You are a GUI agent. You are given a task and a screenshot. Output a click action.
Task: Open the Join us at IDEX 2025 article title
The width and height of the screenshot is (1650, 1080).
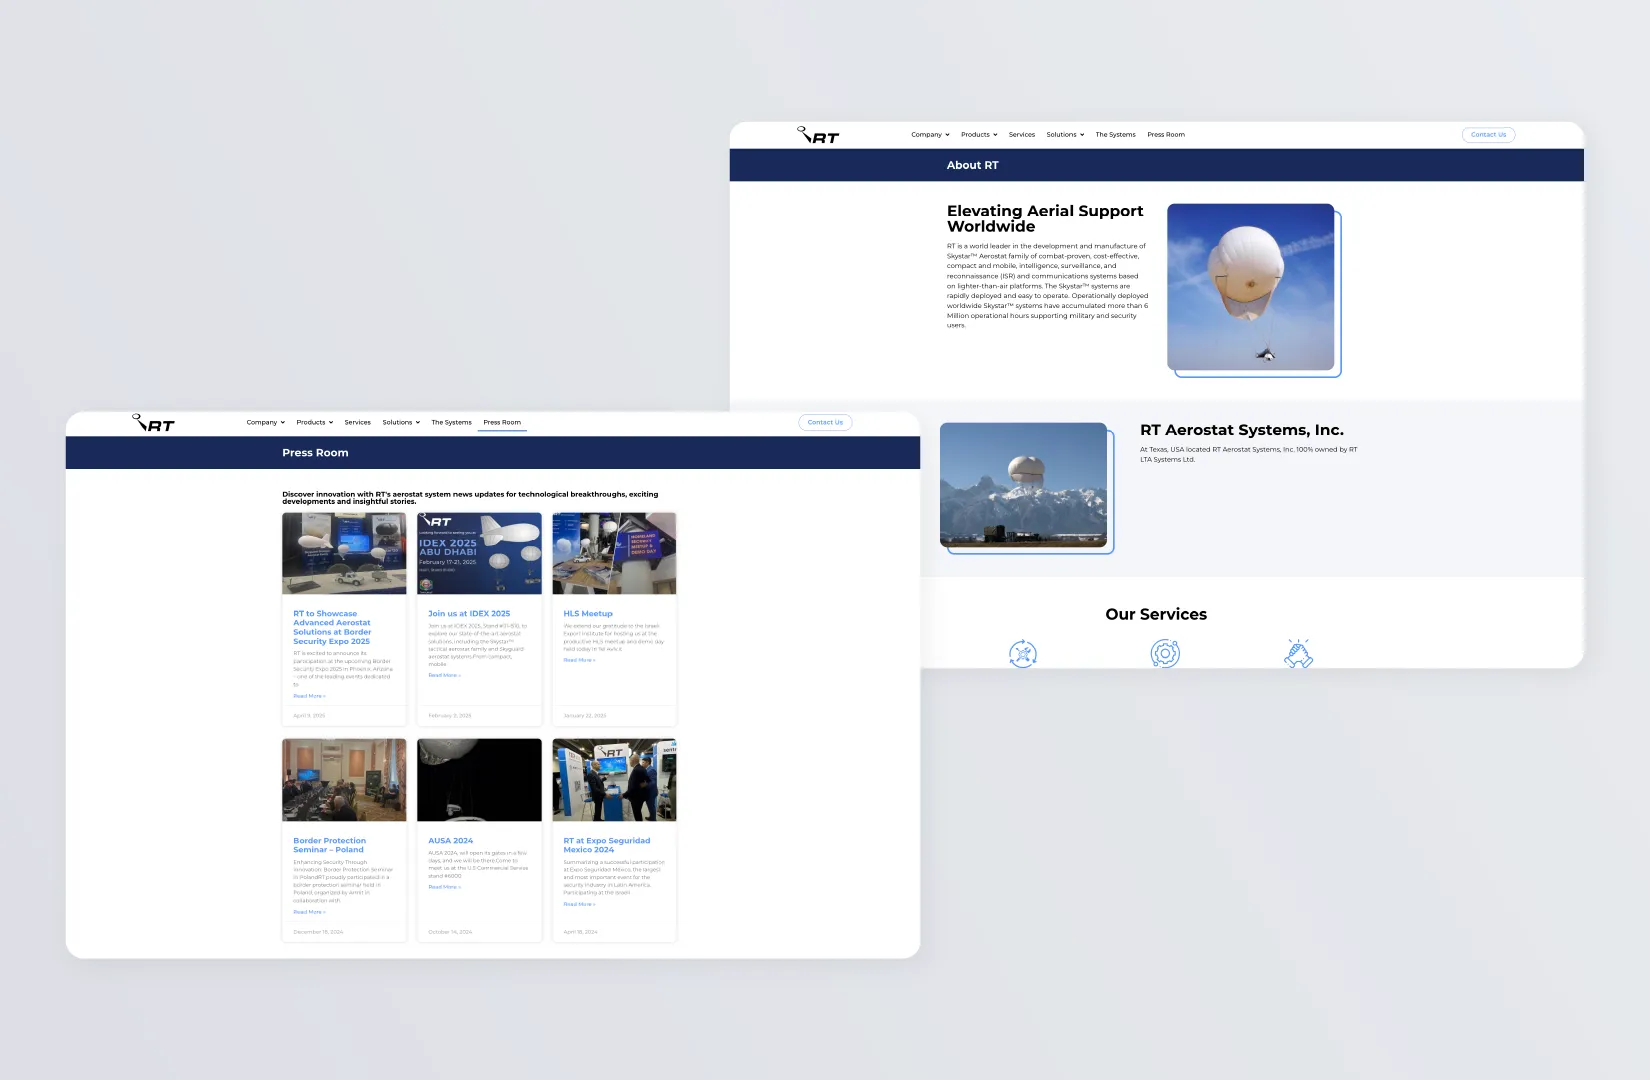(x=469, y=613)
